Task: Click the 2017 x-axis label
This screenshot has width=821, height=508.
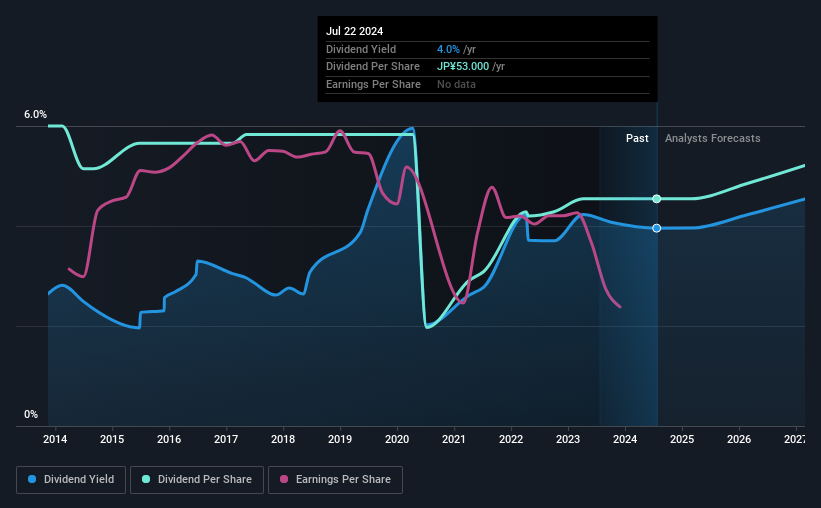Action: (x=226, y=439)
